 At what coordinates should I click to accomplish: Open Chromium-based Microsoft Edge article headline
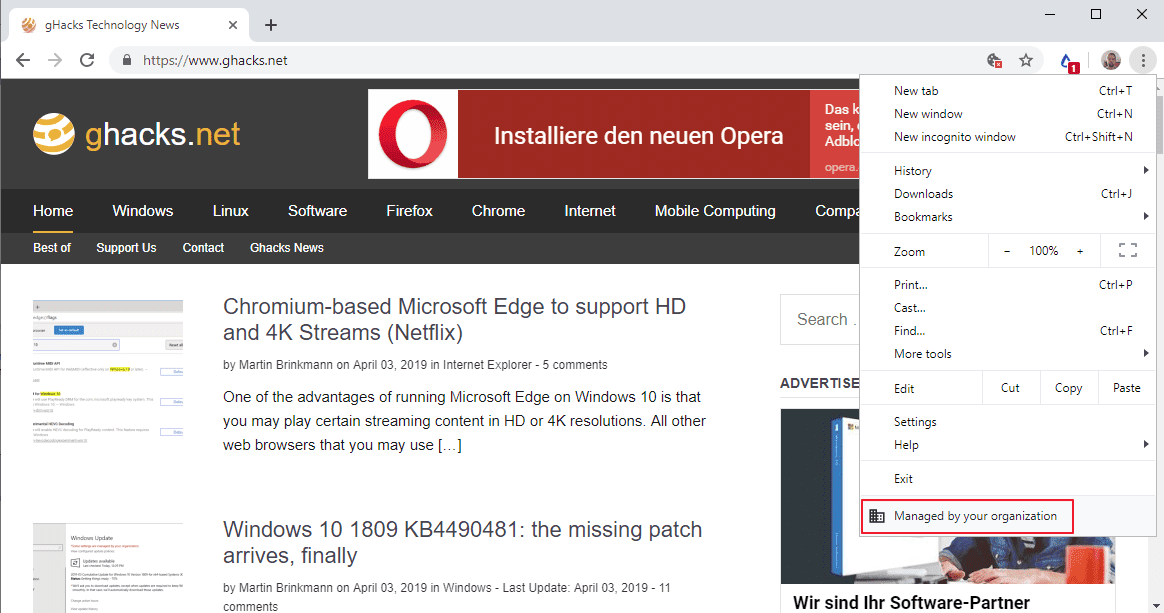tap(454, 319)
